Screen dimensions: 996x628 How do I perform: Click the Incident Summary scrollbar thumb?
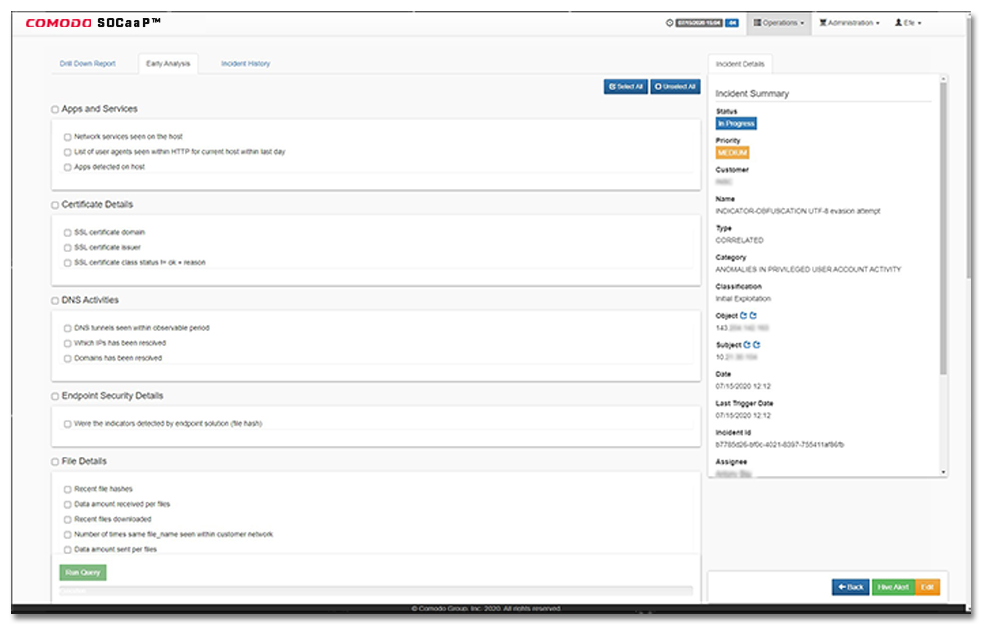(943, 229)
